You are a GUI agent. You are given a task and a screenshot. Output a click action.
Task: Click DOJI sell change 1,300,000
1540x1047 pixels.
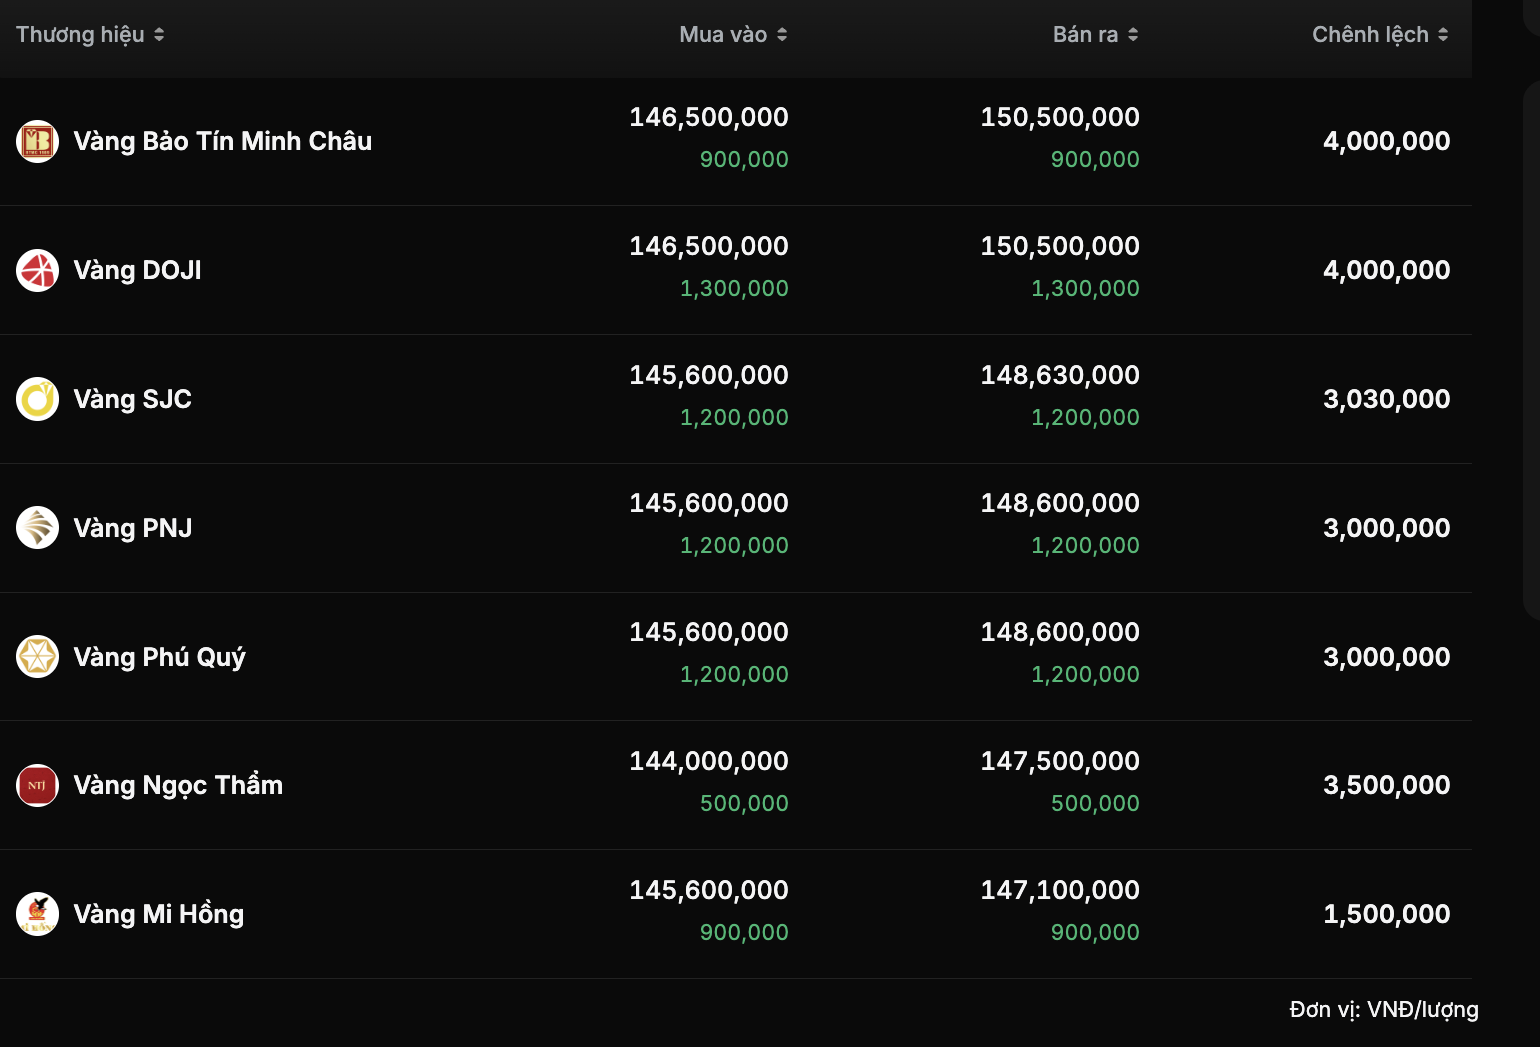coord(1085,288)
